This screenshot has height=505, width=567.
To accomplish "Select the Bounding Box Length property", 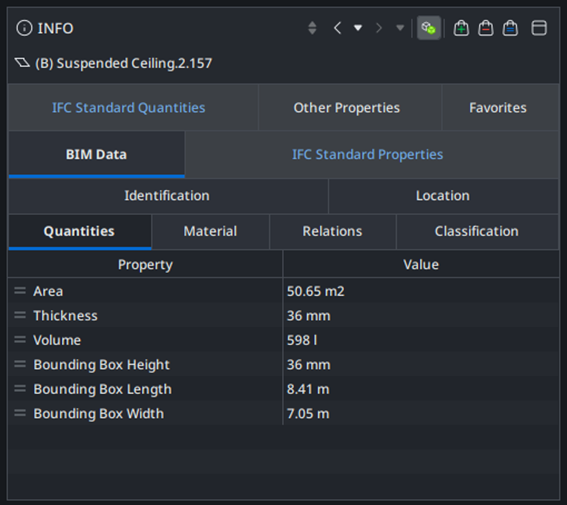I will (103, 389).
